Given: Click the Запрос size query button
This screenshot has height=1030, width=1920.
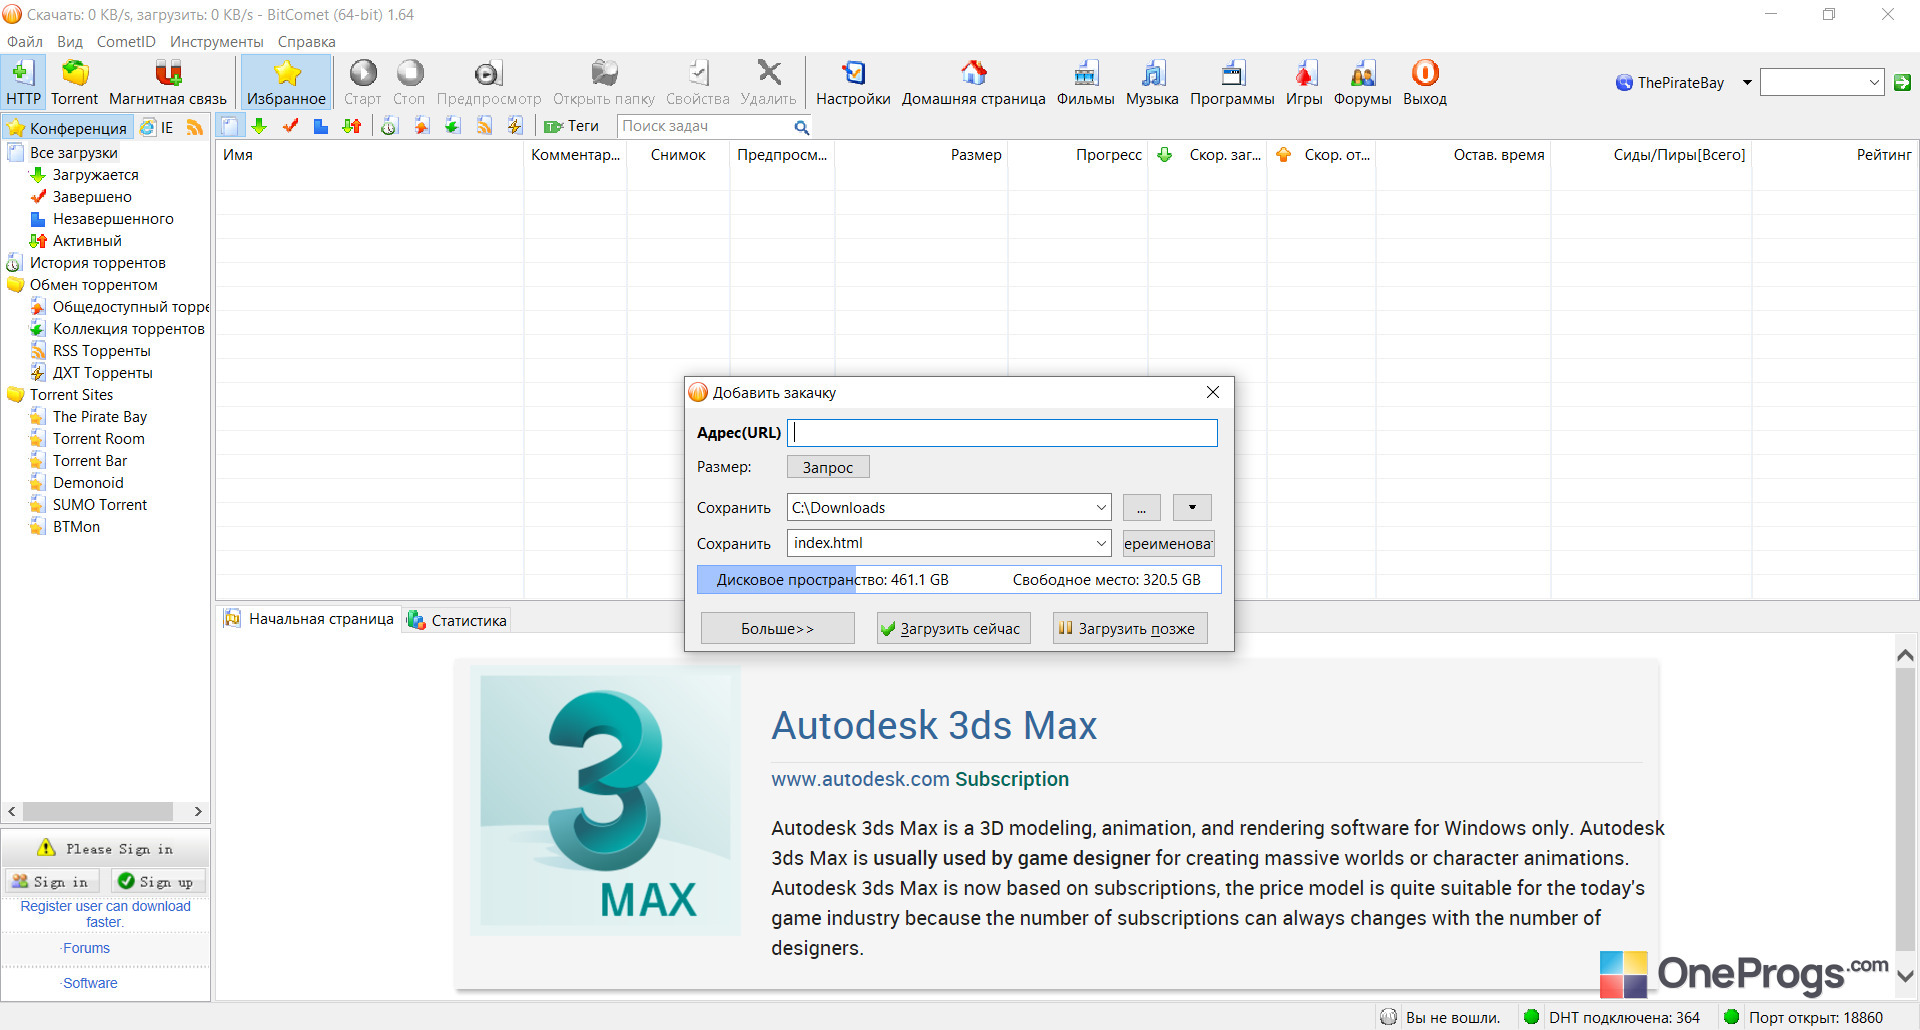Looking at the screenshot, I should 828,467.
